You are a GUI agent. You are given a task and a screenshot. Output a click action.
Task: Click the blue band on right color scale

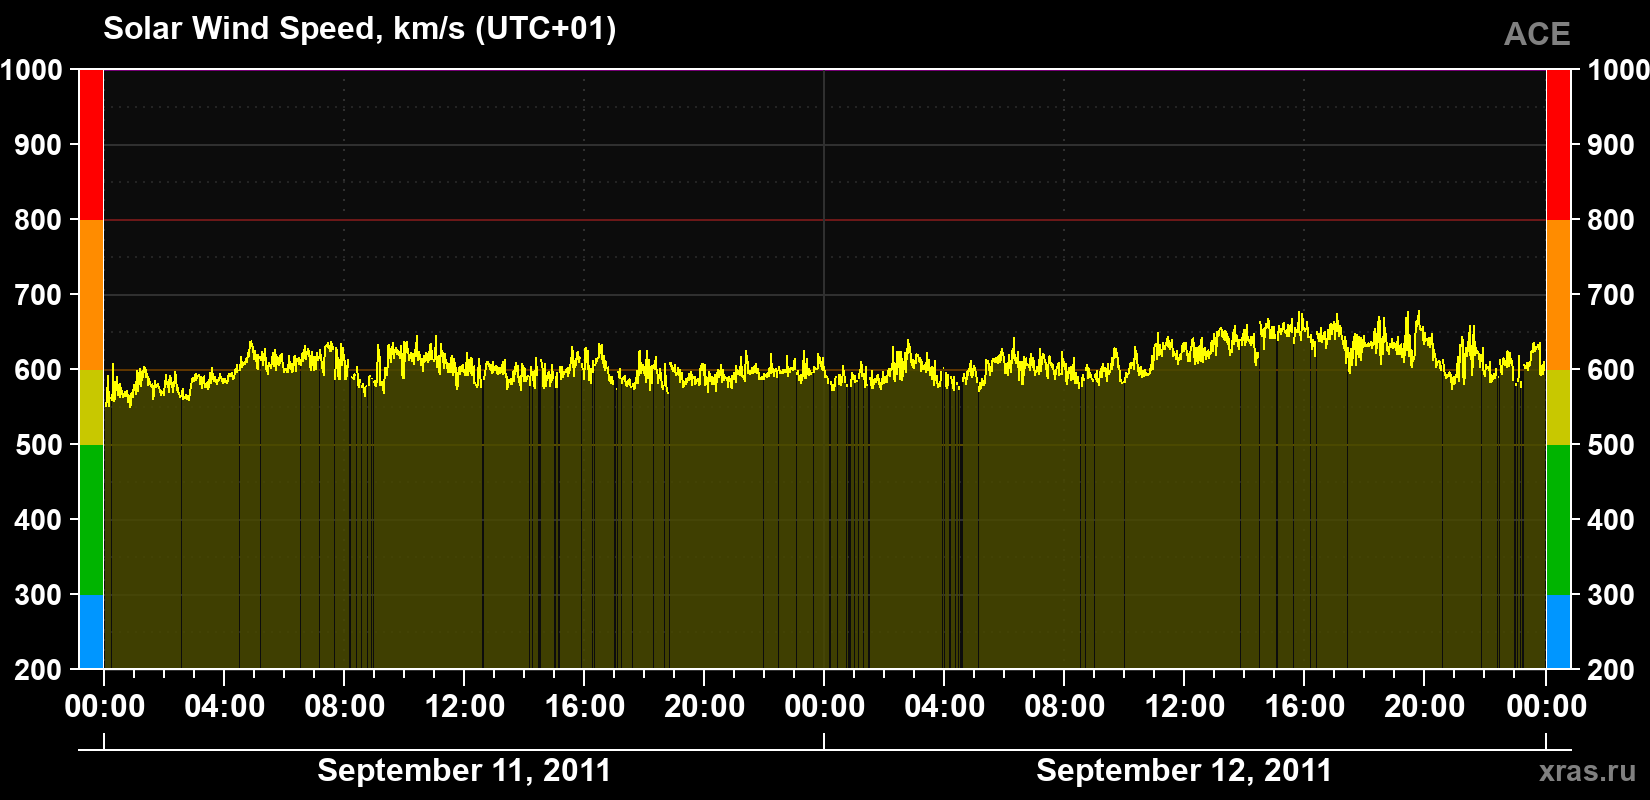click(x=1558, y=632)
